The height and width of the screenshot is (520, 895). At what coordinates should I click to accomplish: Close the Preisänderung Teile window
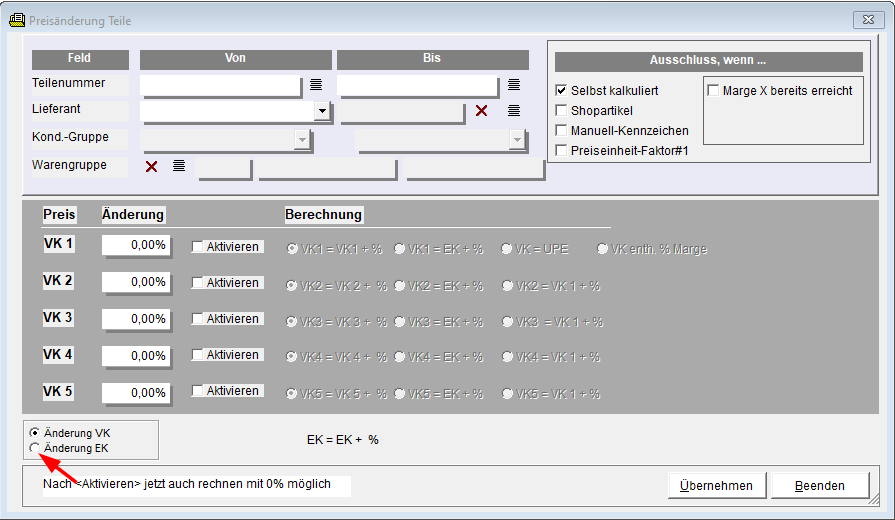coord(868,19)
